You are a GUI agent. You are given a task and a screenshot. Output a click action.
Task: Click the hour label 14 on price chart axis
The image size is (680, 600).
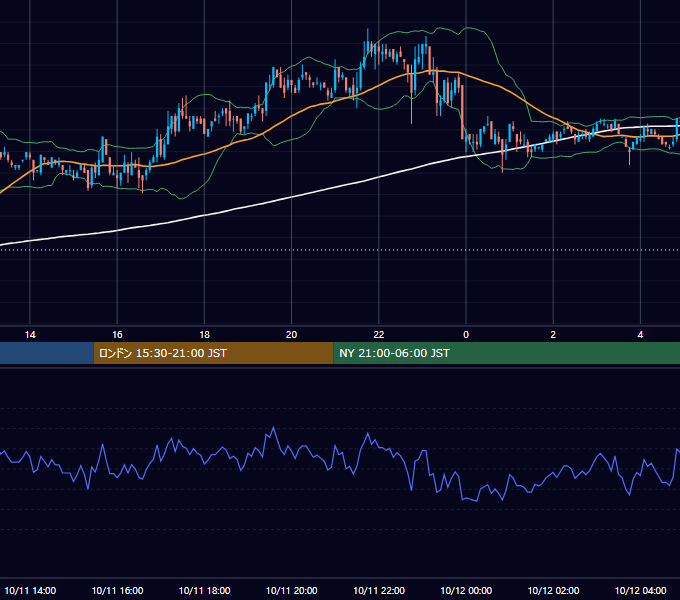coord(30,334)
